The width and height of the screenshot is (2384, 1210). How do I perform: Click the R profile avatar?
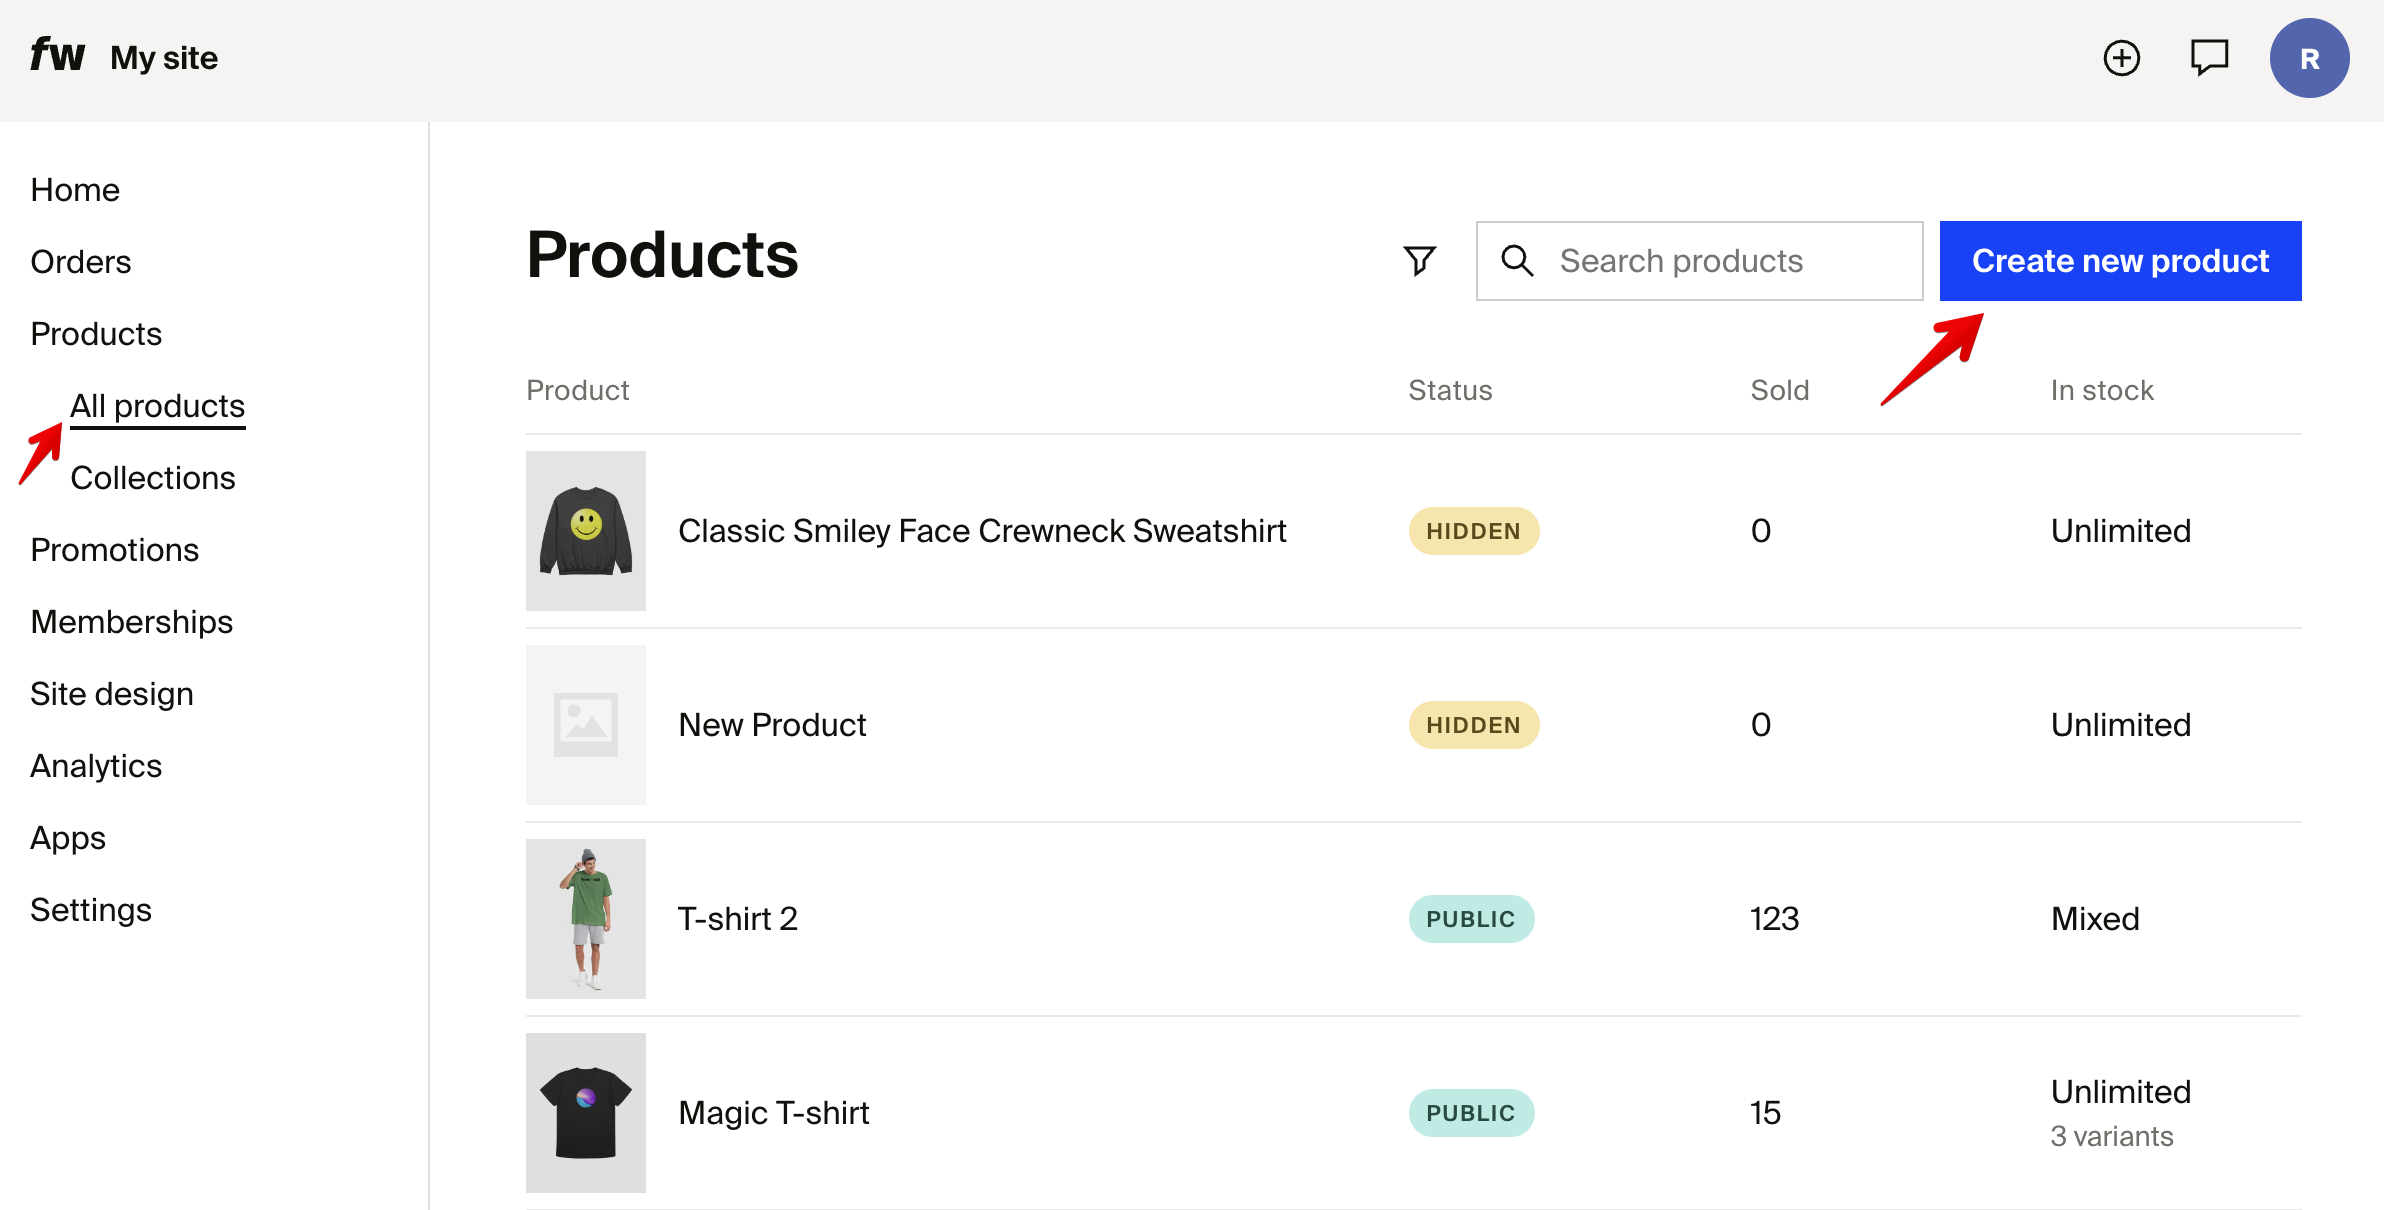coord(2310,57)
